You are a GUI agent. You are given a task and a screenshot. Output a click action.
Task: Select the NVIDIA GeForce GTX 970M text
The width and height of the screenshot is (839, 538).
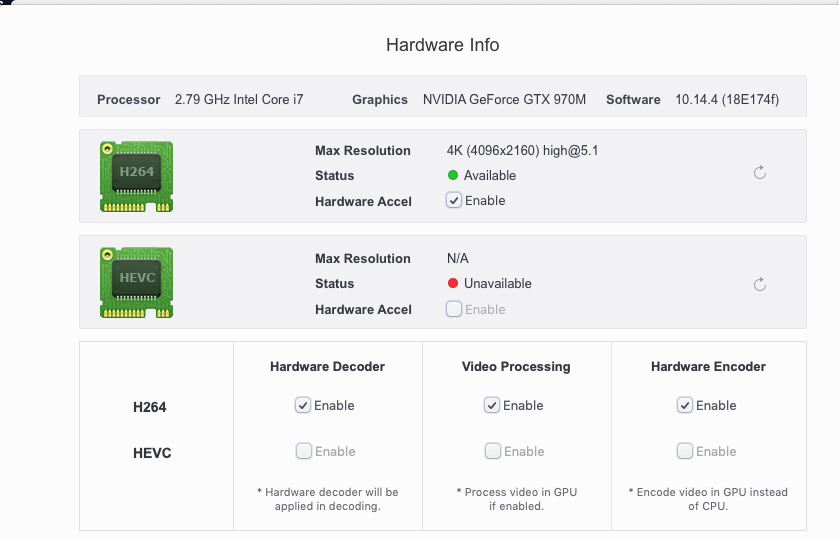point(505,100)
